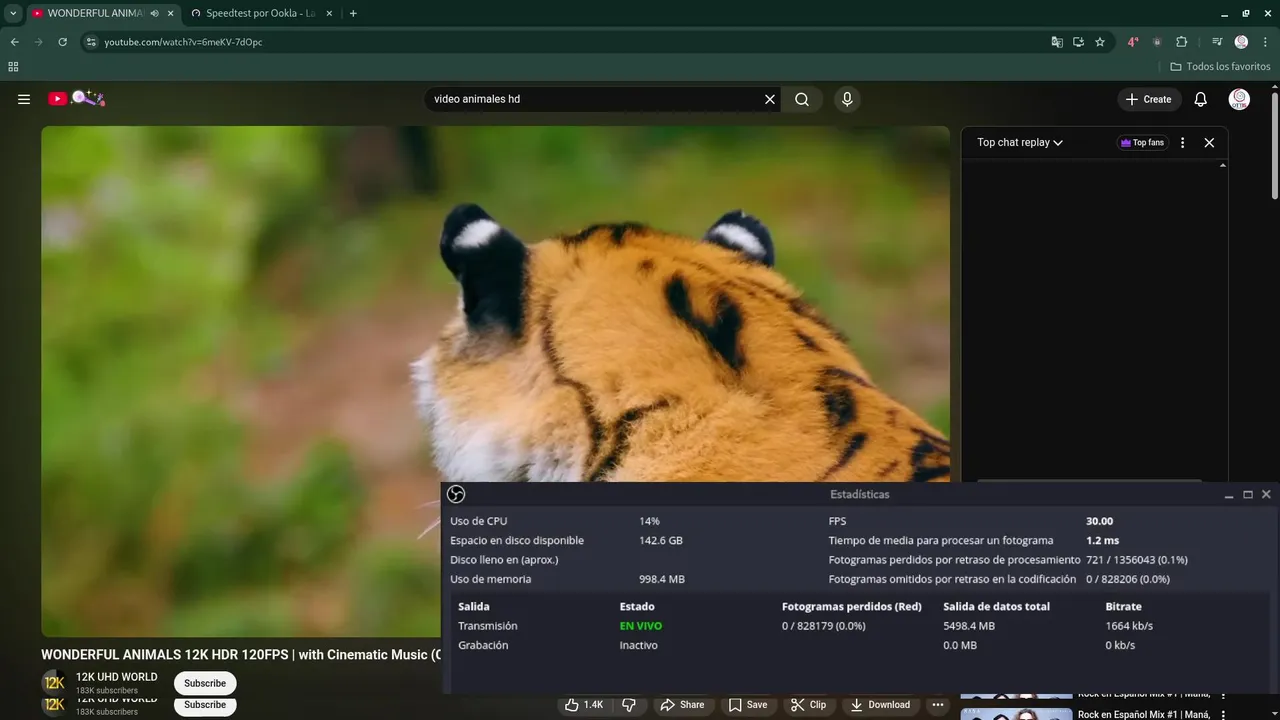Image resolution: width=1280 pixels, height=720 pixels.
Task: Close the Speedtest por Ookla tab
Action: [x=329, y=13]
